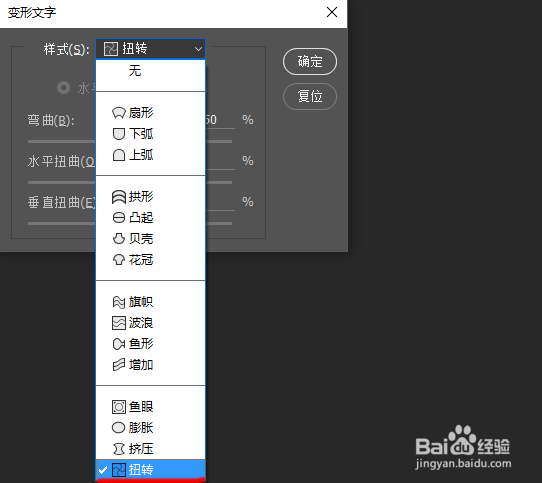Screen dimensions: 542x483
Task: Click the Lower Arc (下弧) icon
Action: pos(119,134)
